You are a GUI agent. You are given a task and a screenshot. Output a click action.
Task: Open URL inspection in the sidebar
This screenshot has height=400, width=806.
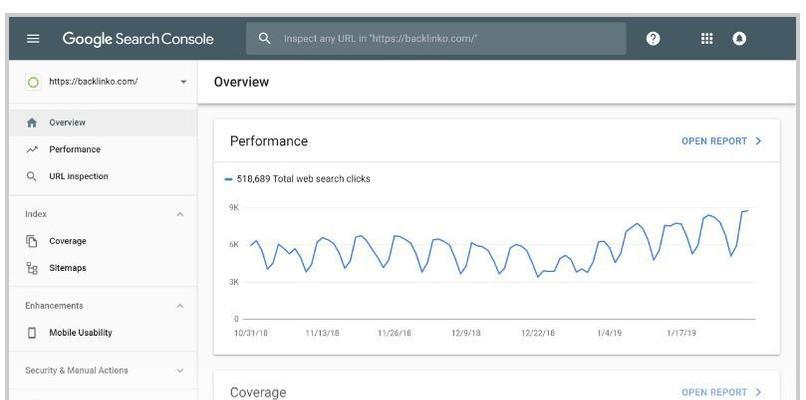[103, 176]
